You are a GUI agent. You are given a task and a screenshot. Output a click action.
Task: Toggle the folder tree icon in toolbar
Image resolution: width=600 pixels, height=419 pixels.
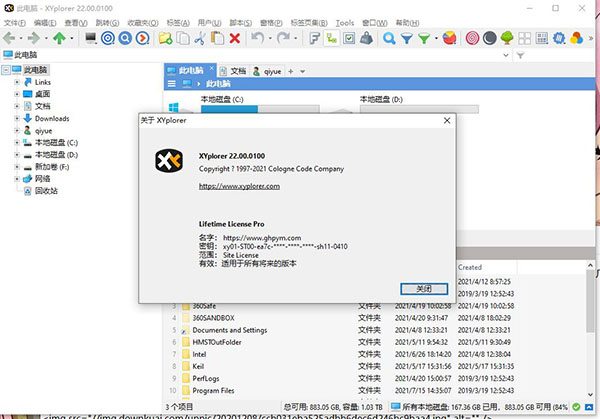click(x=331, y=38)
